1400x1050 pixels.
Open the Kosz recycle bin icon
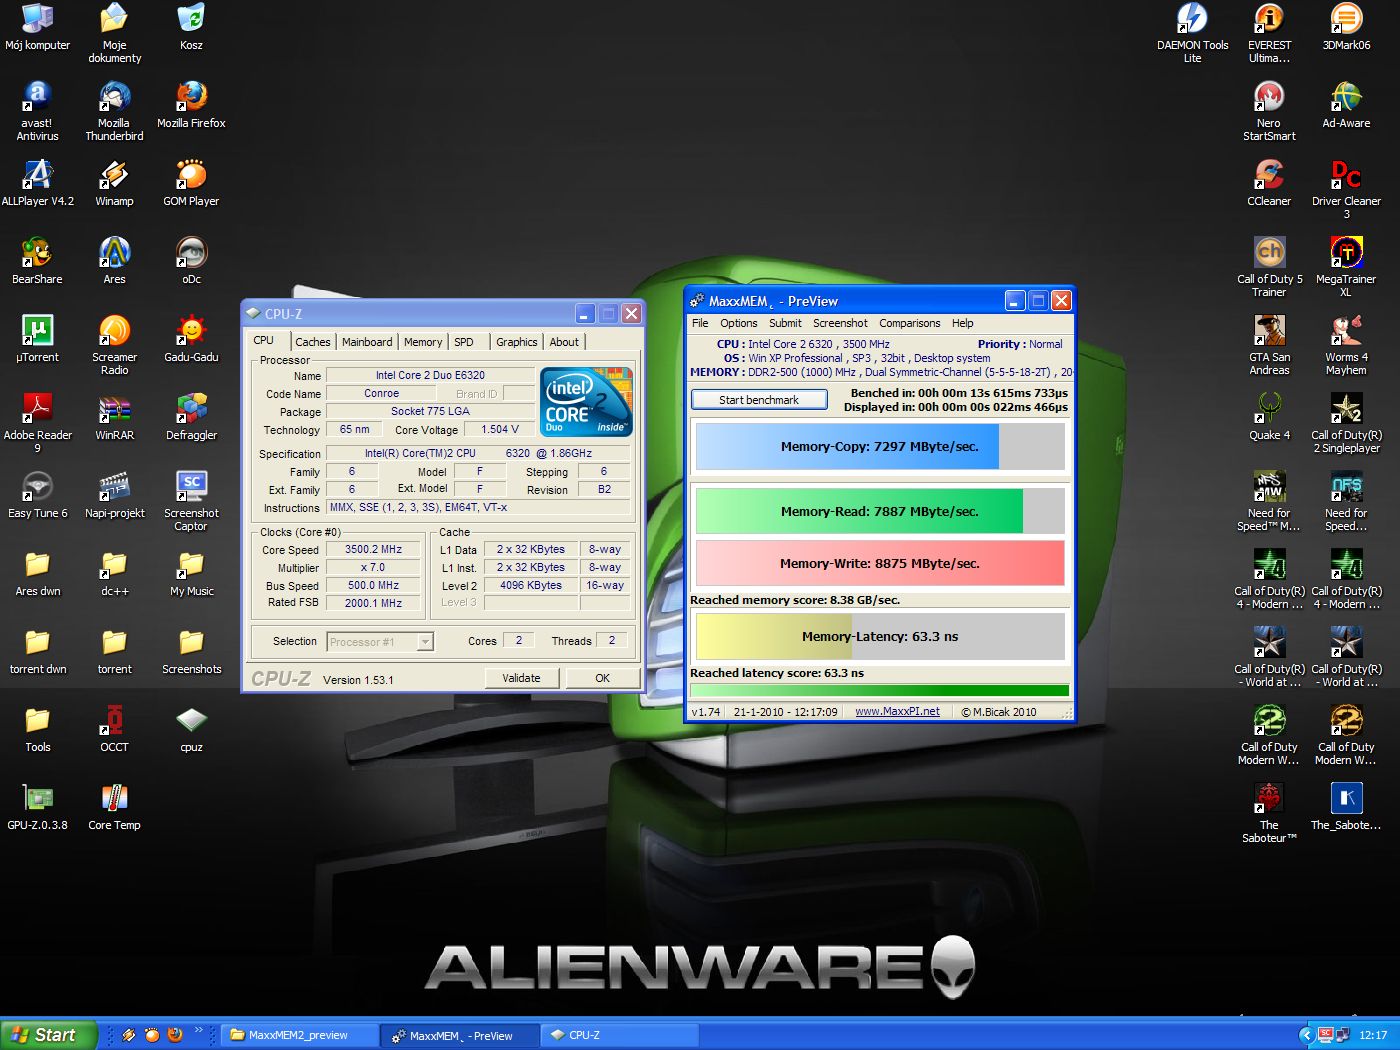coord(191,27)
